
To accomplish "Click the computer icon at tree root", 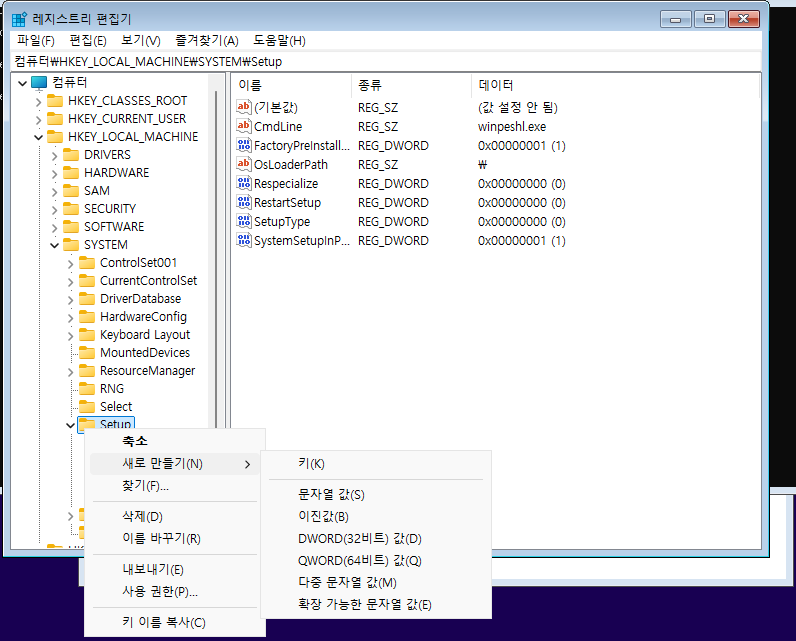I will click(x=39, y=82).
